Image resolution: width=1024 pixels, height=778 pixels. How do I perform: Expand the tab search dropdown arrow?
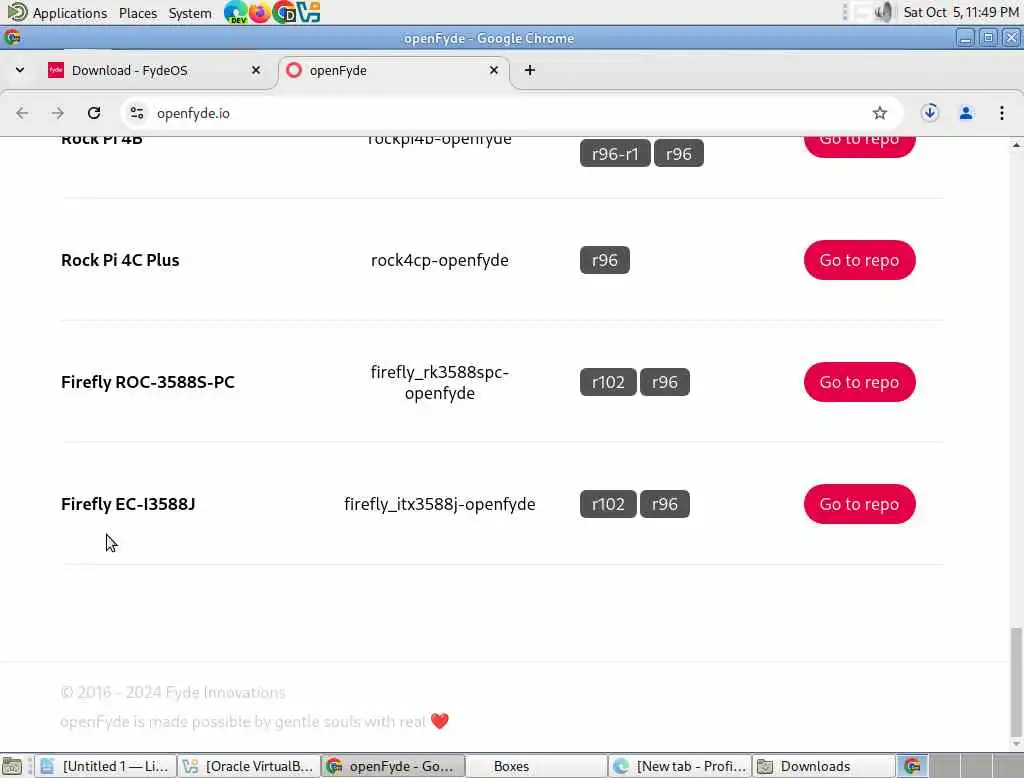20,70
